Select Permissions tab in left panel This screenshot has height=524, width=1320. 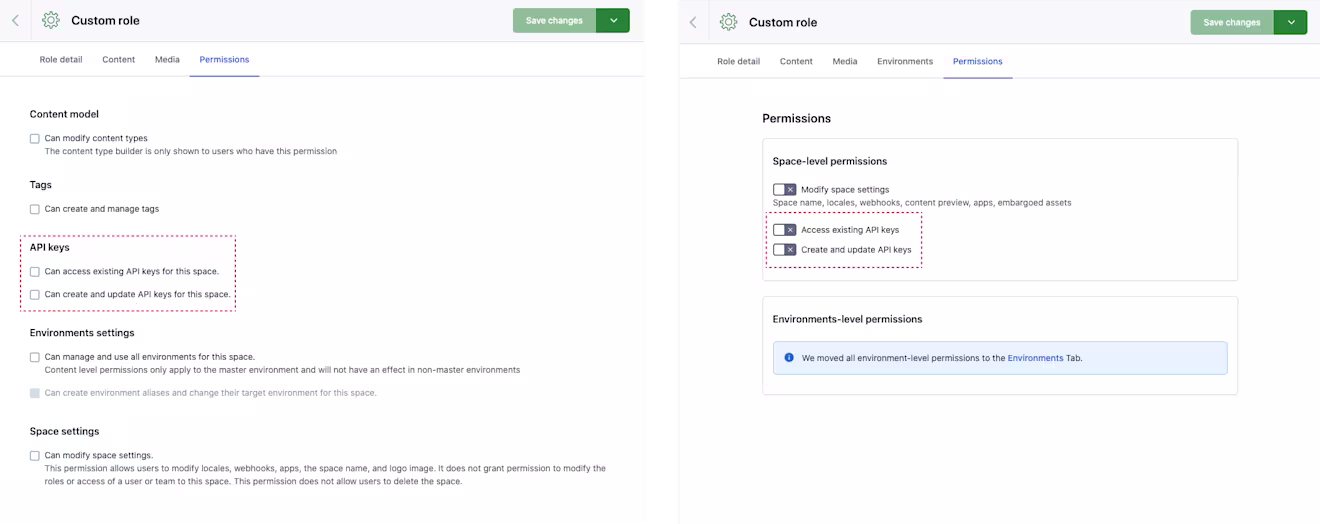point(224,59)
